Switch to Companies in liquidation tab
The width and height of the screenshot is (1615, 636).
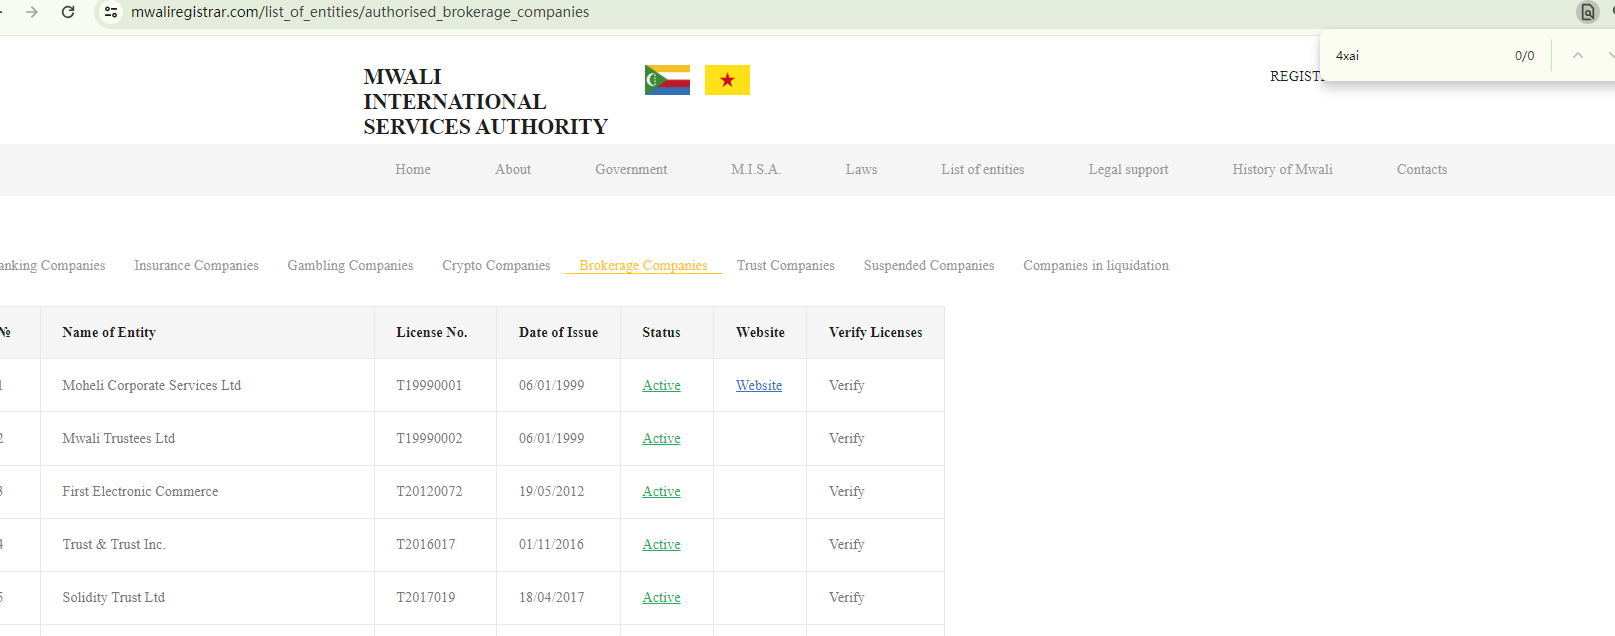pyautogui.click(x=1096, y=266)
